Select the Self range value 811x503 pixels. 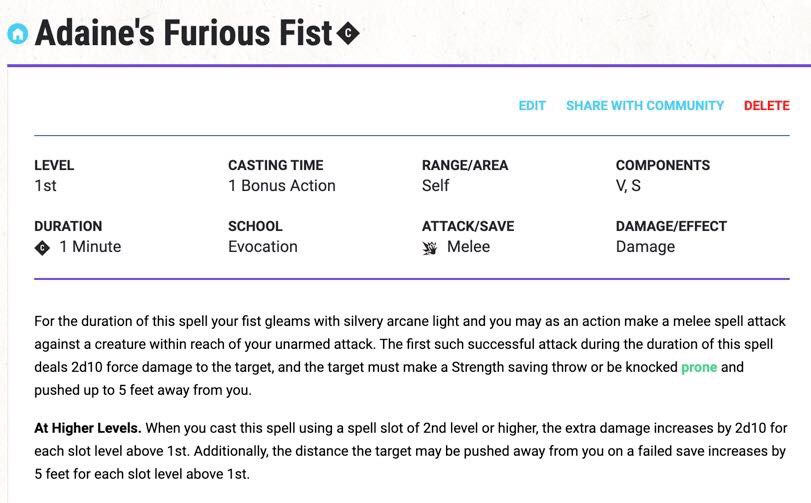436,185
